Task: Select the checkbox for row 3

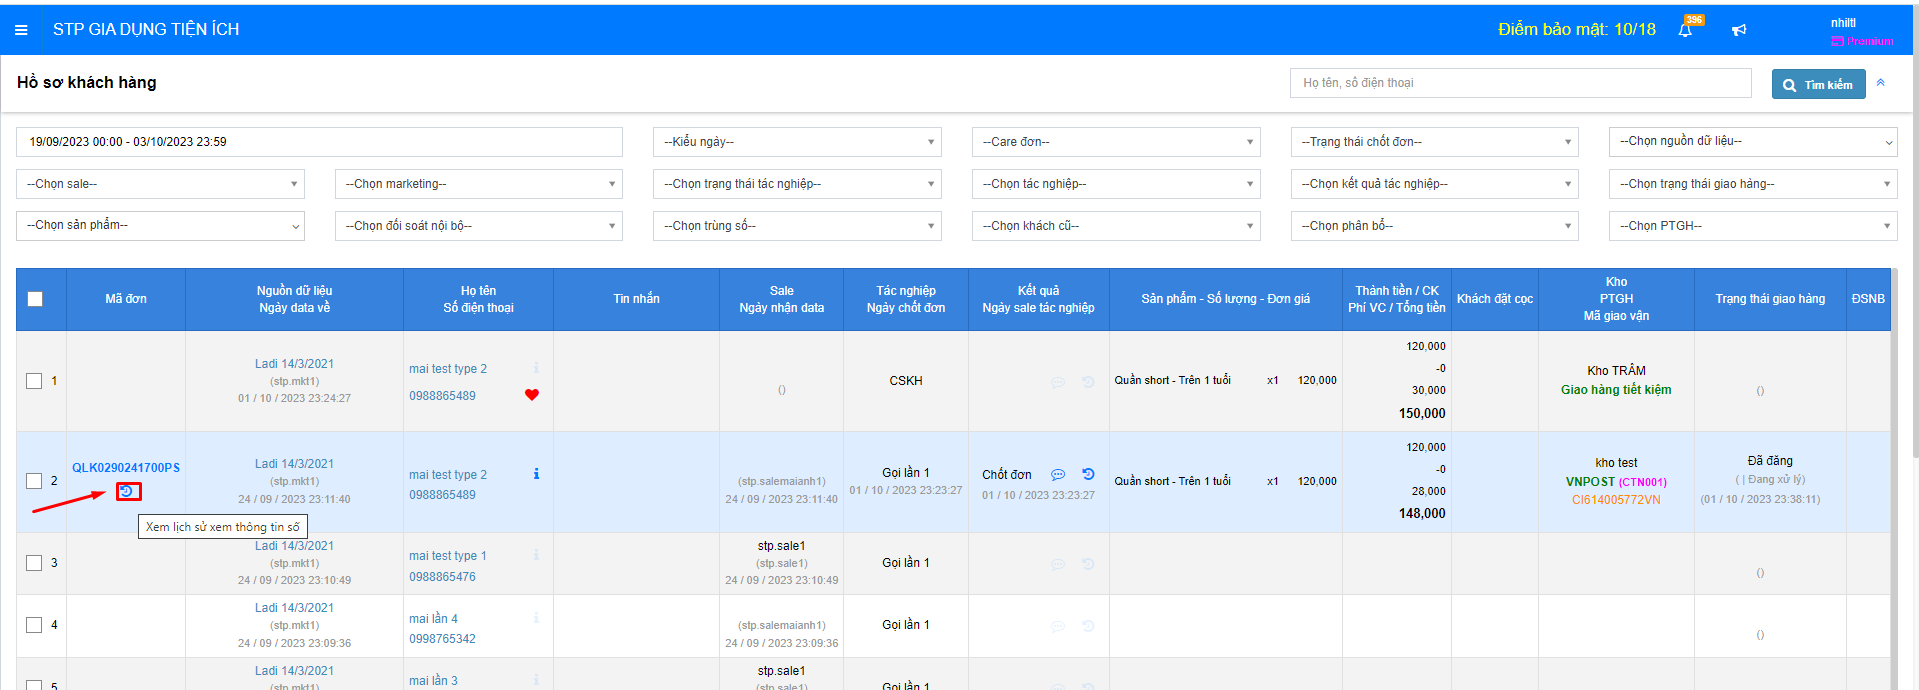Action: 34,563
